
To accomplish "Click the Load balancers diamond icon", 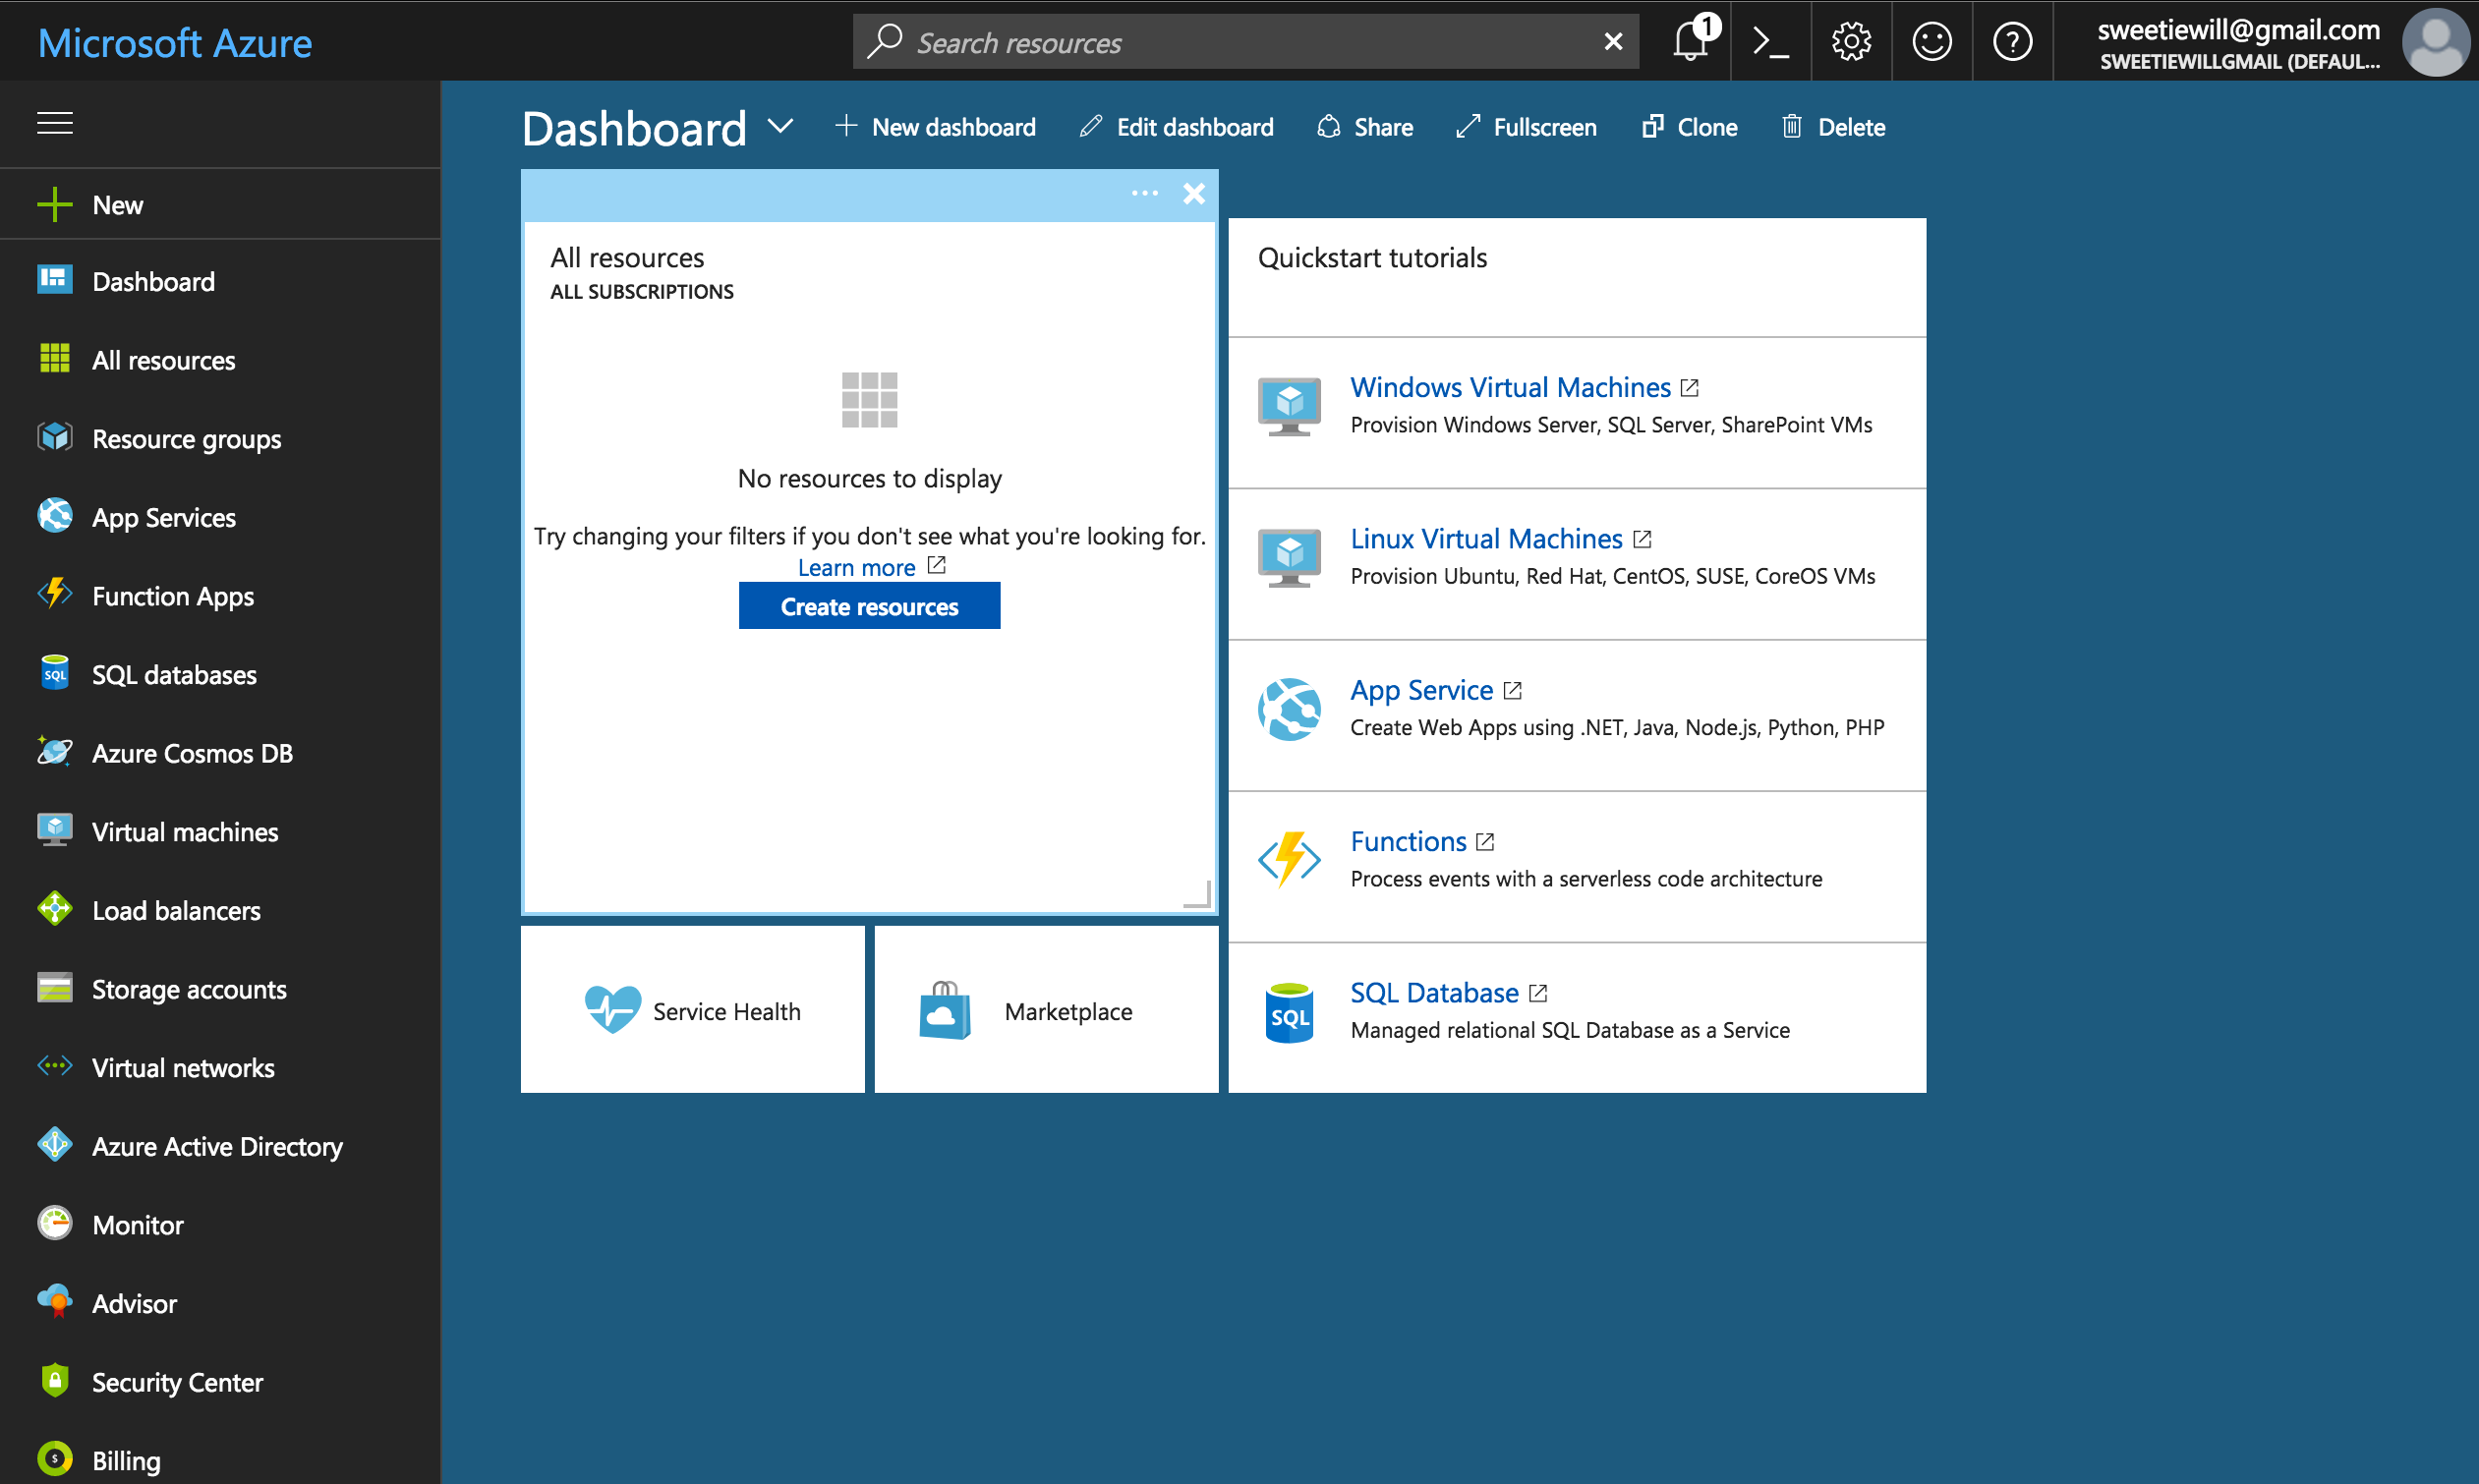I will [x=55, y=909].
